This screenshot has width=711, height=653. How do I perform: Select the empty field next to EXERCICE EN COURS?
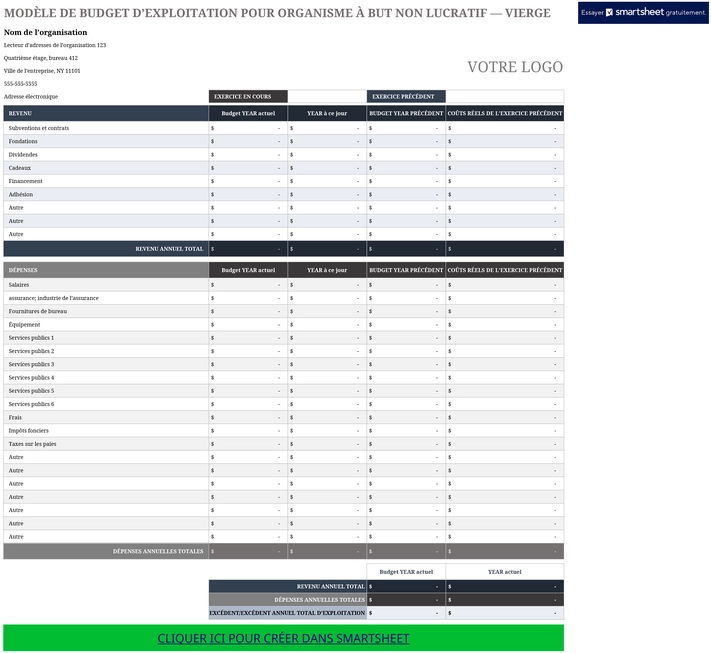(x=327, y=96)
